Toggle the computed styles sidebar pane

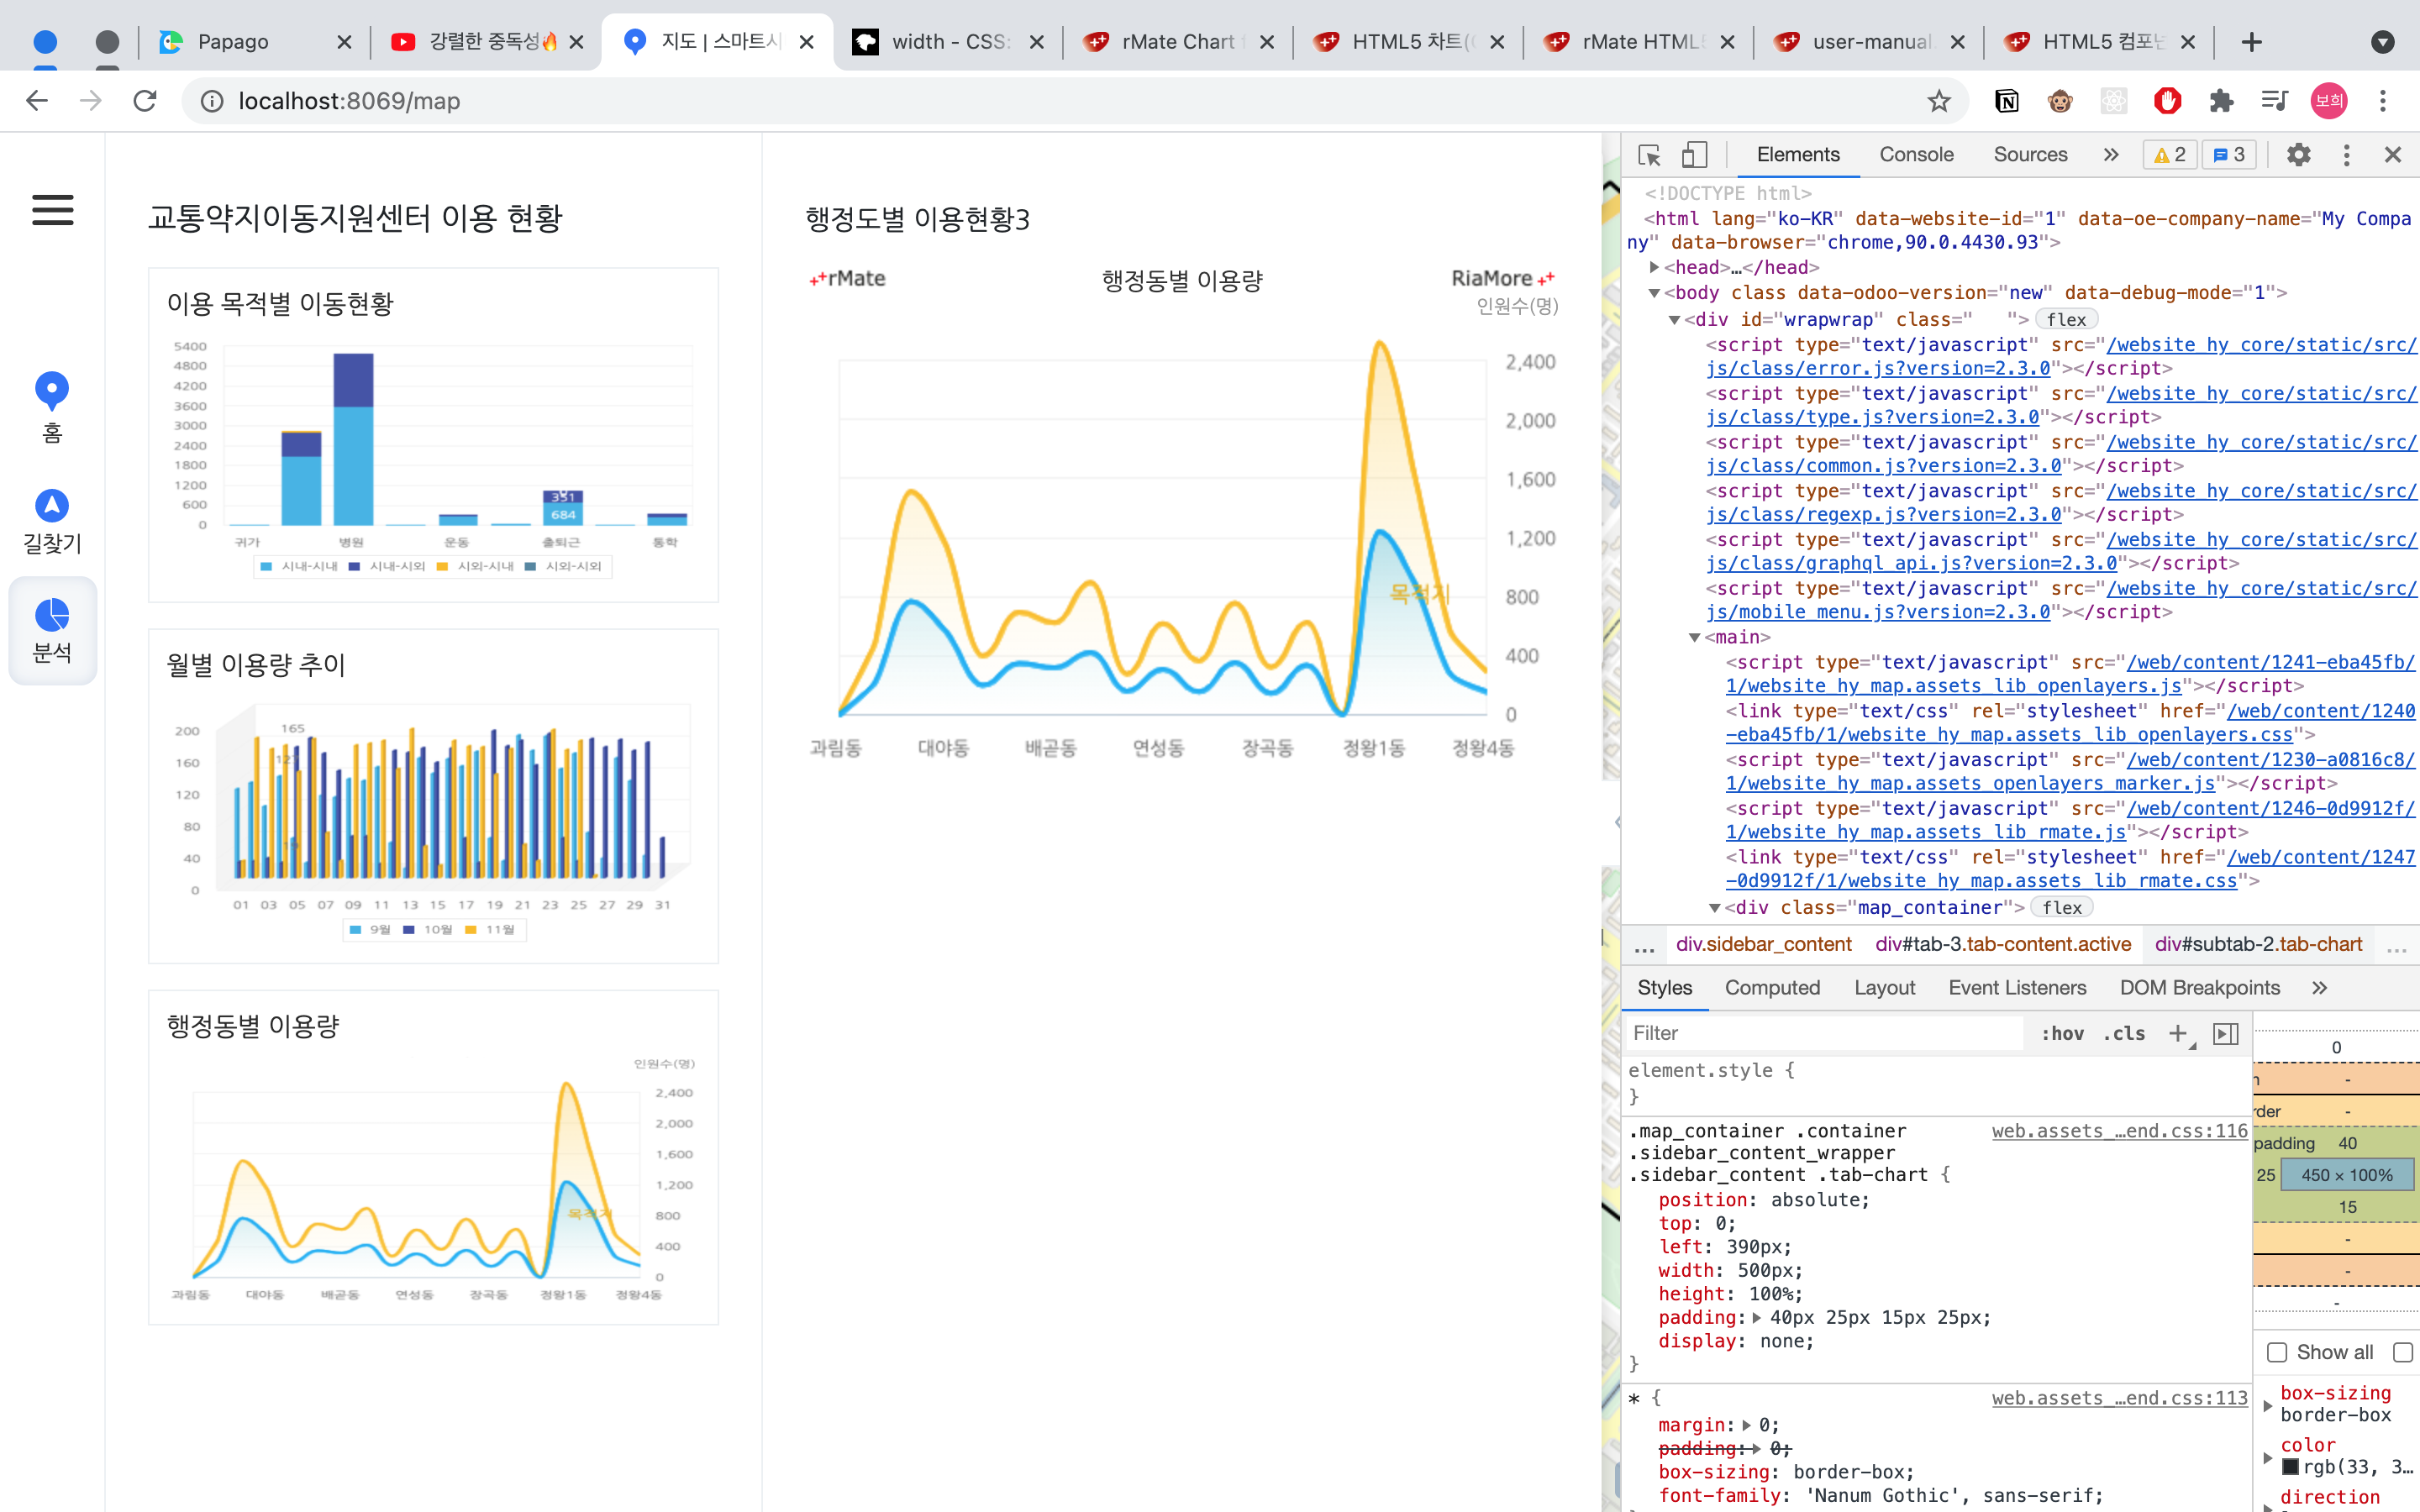2226,1034
